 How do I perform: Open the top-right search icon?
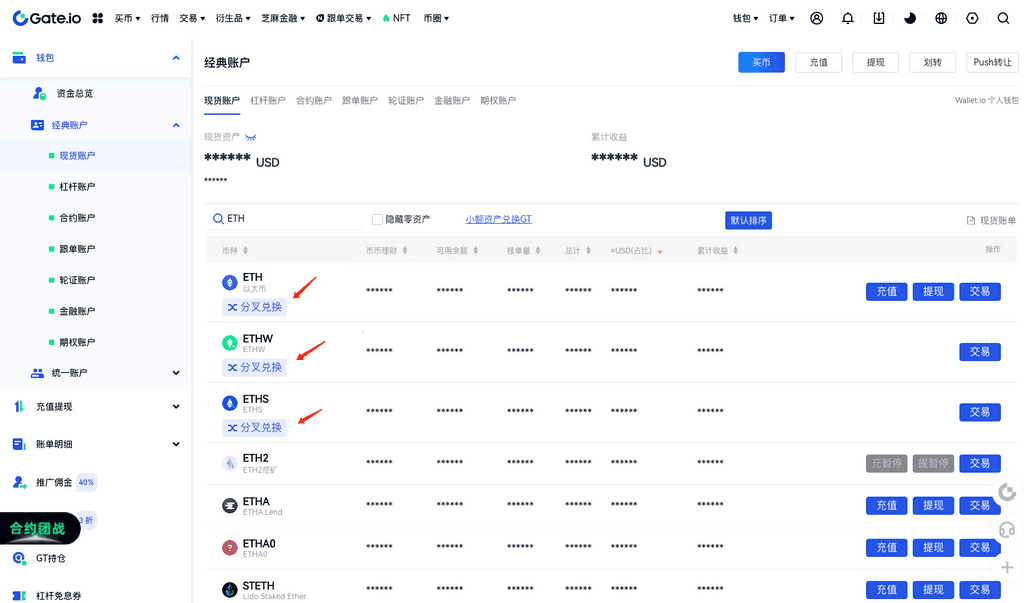(1004, 18)
